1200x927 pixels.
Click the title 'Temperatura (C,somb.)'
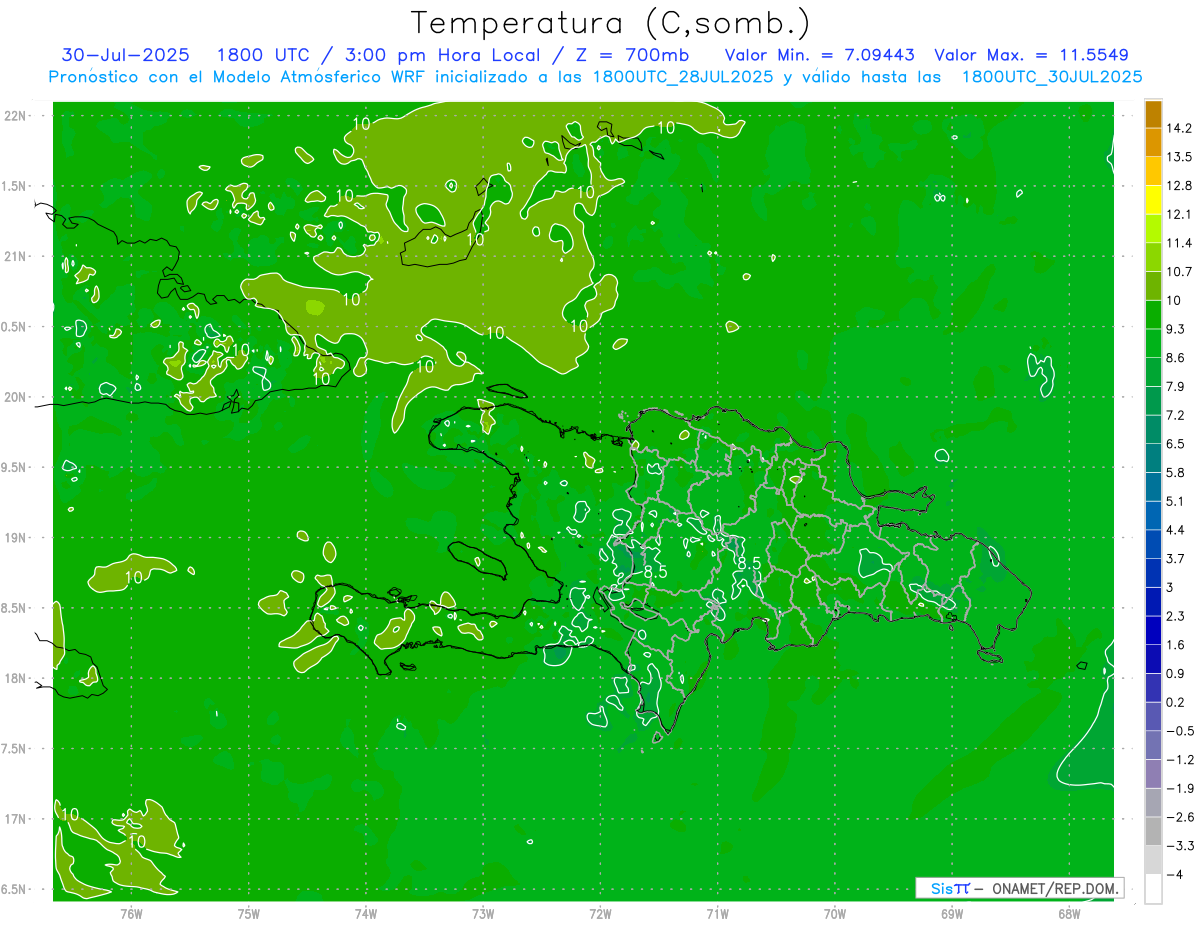tap(610, 23)
